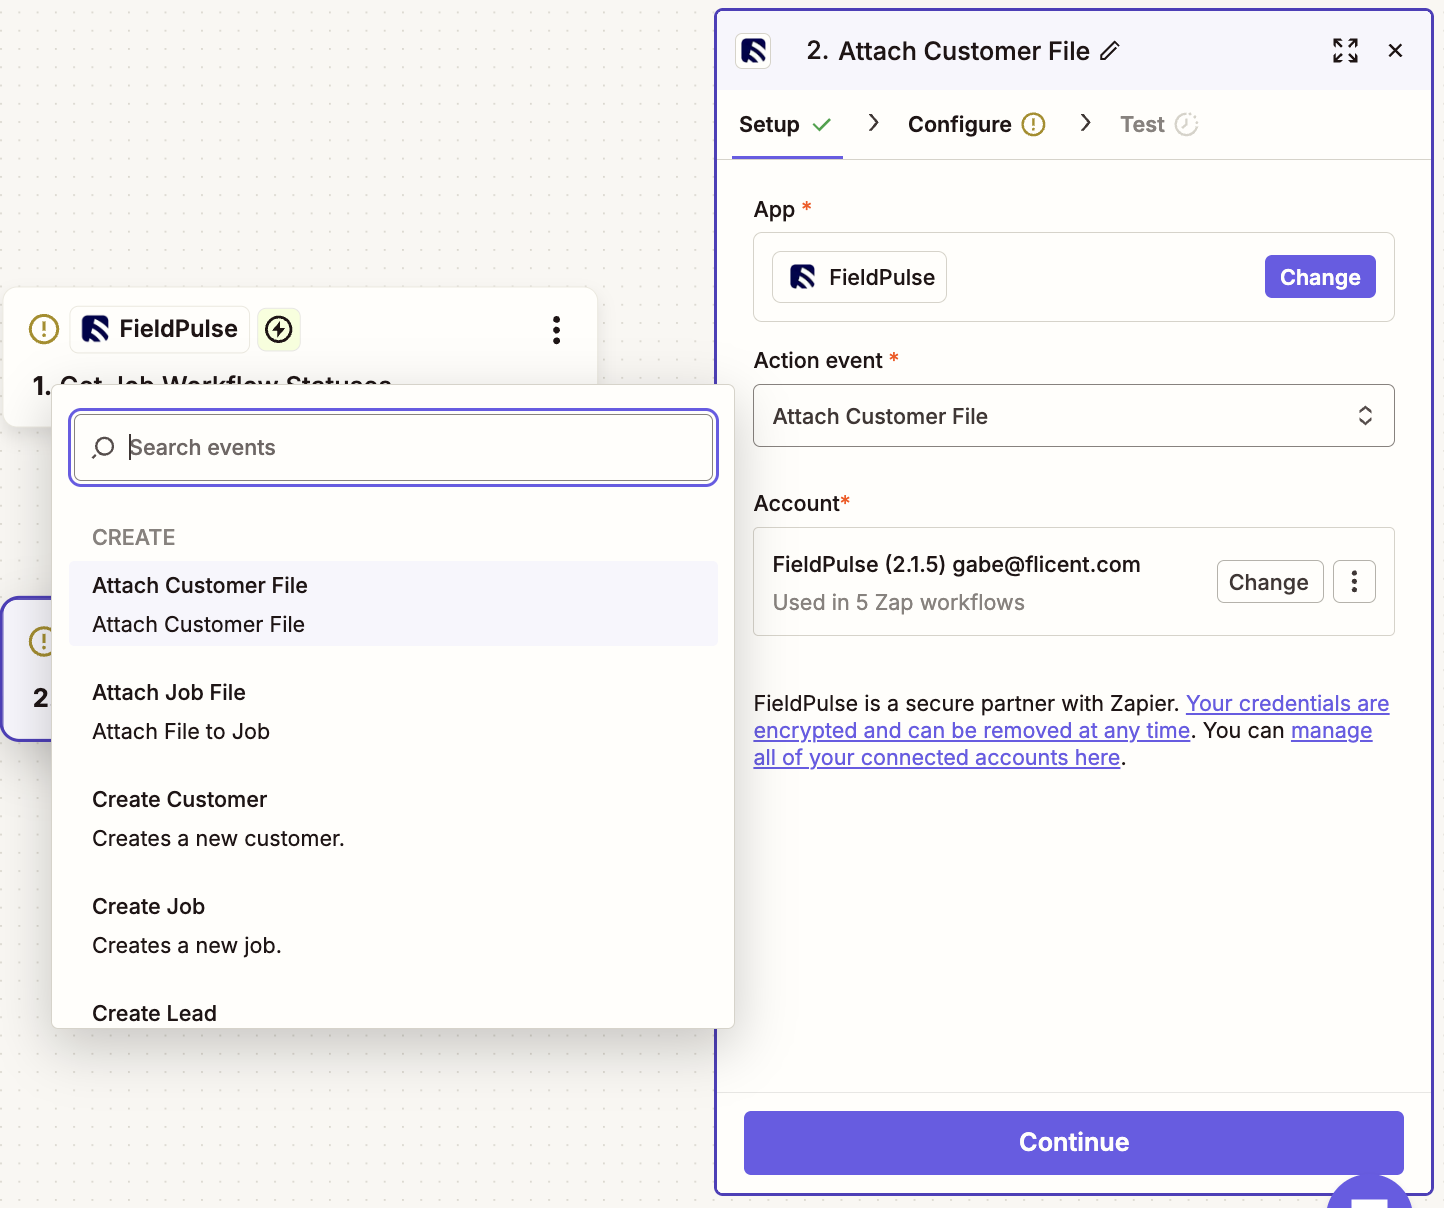
Task: Open the Action event dropdown
Action: click(1073, 416)
